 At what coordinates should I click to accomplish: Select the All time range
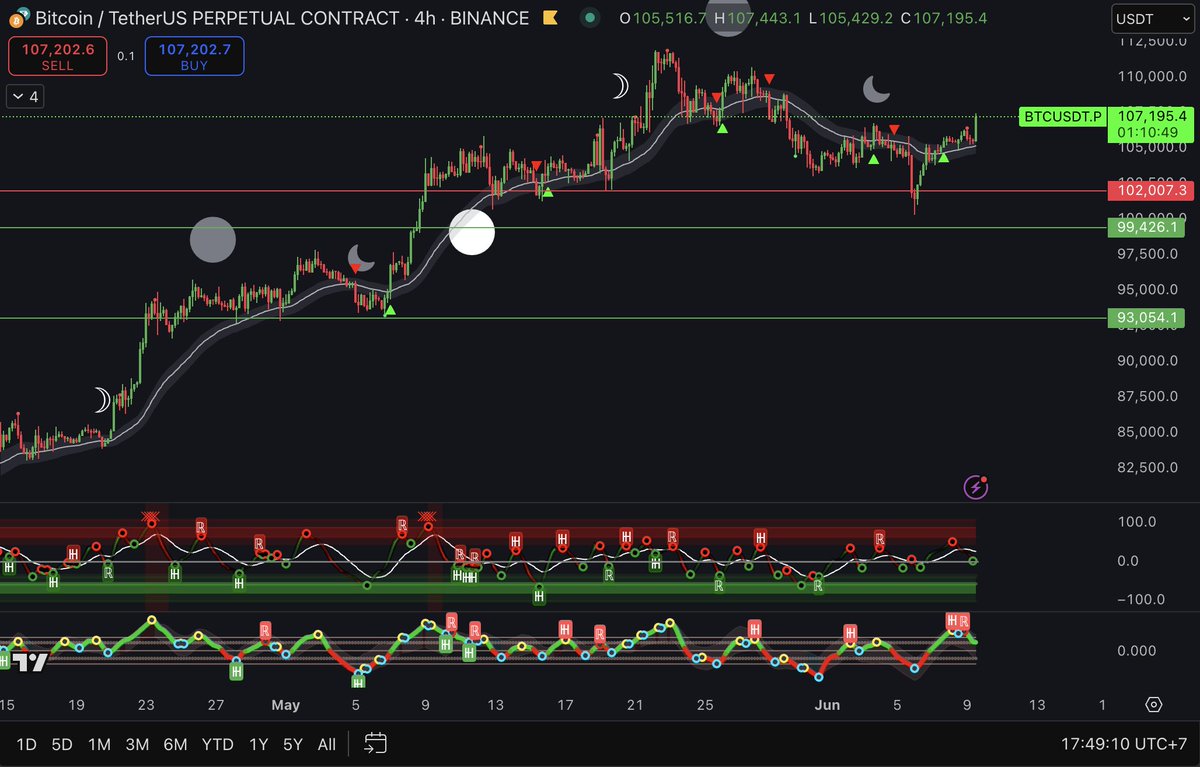tap(326, 744)
